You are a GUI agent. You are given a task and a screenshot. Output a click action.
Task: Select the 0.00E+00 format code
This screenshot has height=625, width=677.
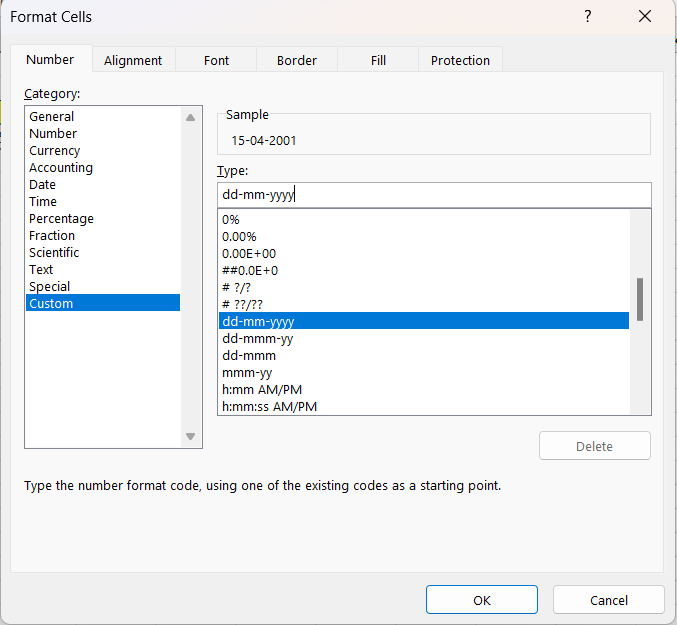[x=249, y=254]
